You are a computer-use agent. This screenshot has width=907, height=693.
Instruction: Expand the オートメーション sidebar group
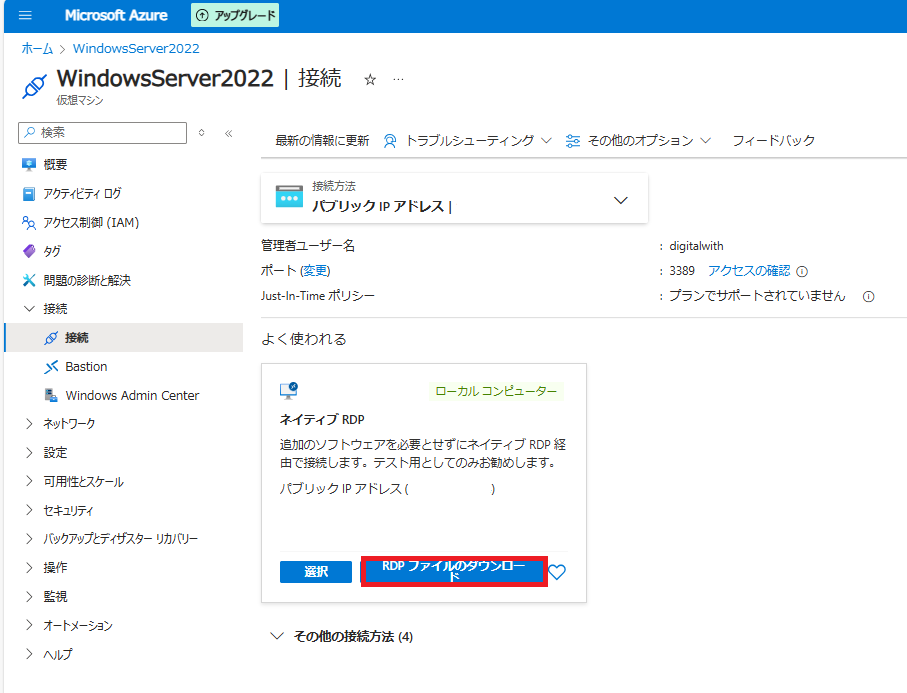[x=30, y=625]
